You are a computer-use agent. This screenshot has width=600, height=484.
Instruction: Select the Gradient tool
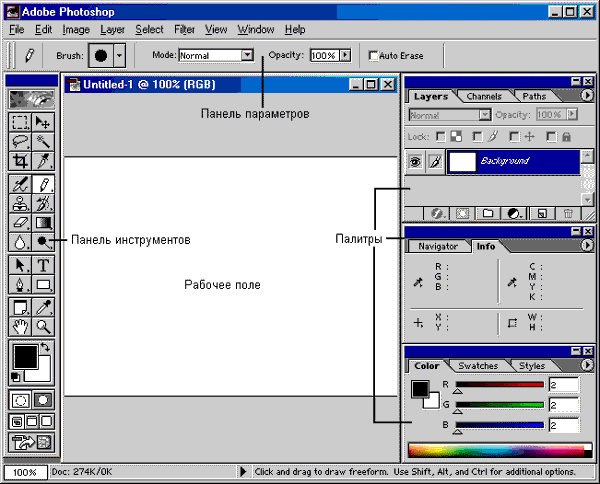(x=43, y=222)
